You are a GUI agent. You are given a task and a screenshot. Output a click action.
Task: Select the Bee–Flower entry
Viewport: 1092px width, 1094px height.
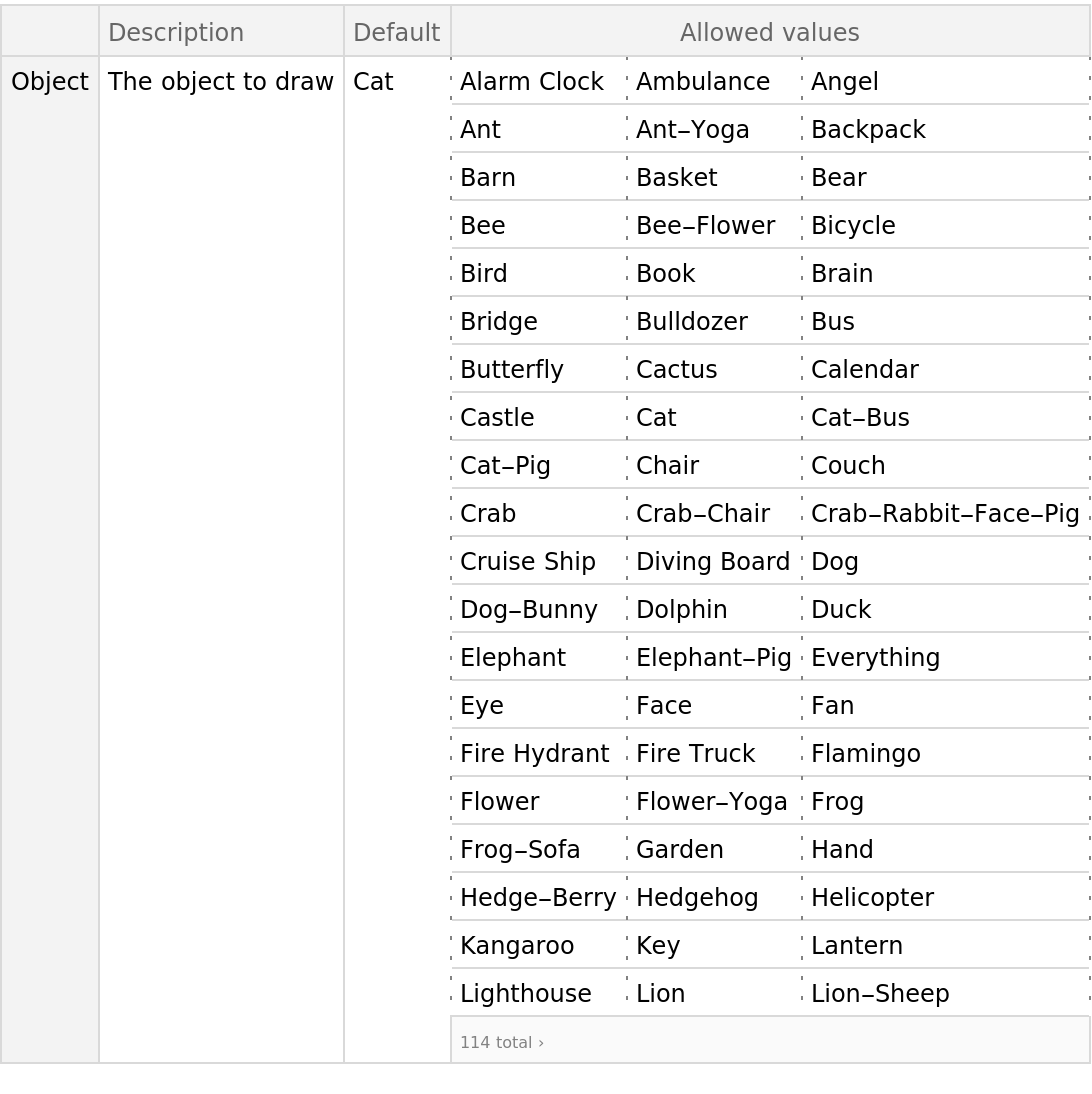(x=705, y=225)
